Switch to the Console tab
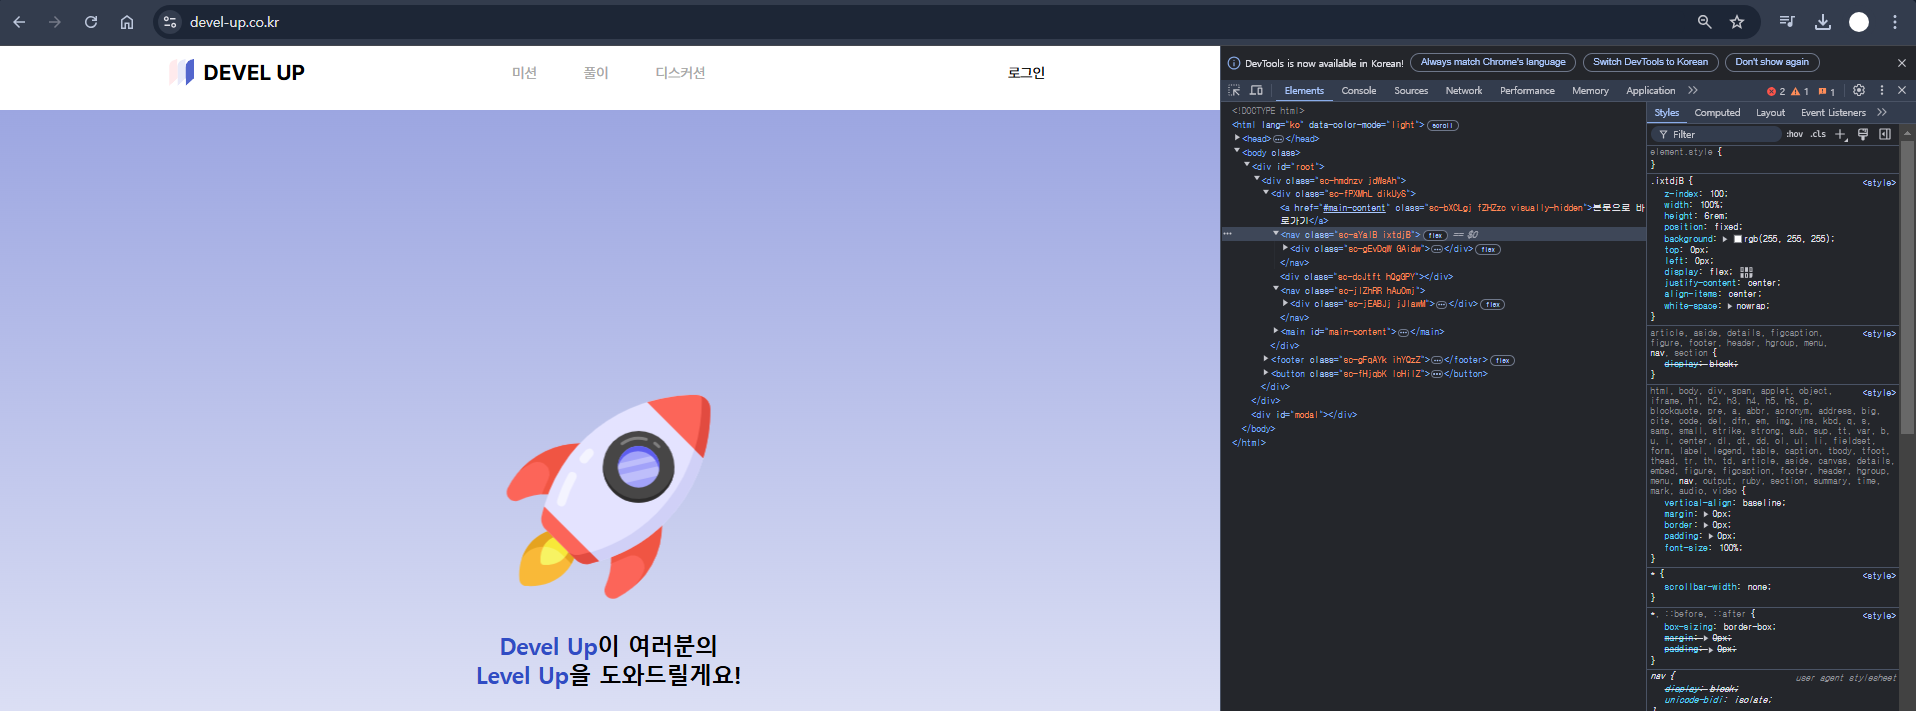Screen dimensions: 1916x711 pyautogui.click(x=1358, y=90)
